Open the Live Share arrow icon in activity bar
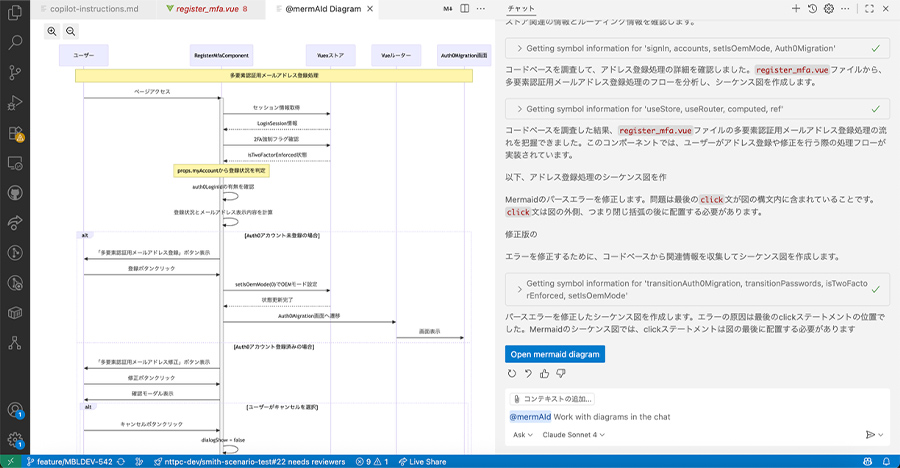 pyautogui.click(x=15, y=223)
